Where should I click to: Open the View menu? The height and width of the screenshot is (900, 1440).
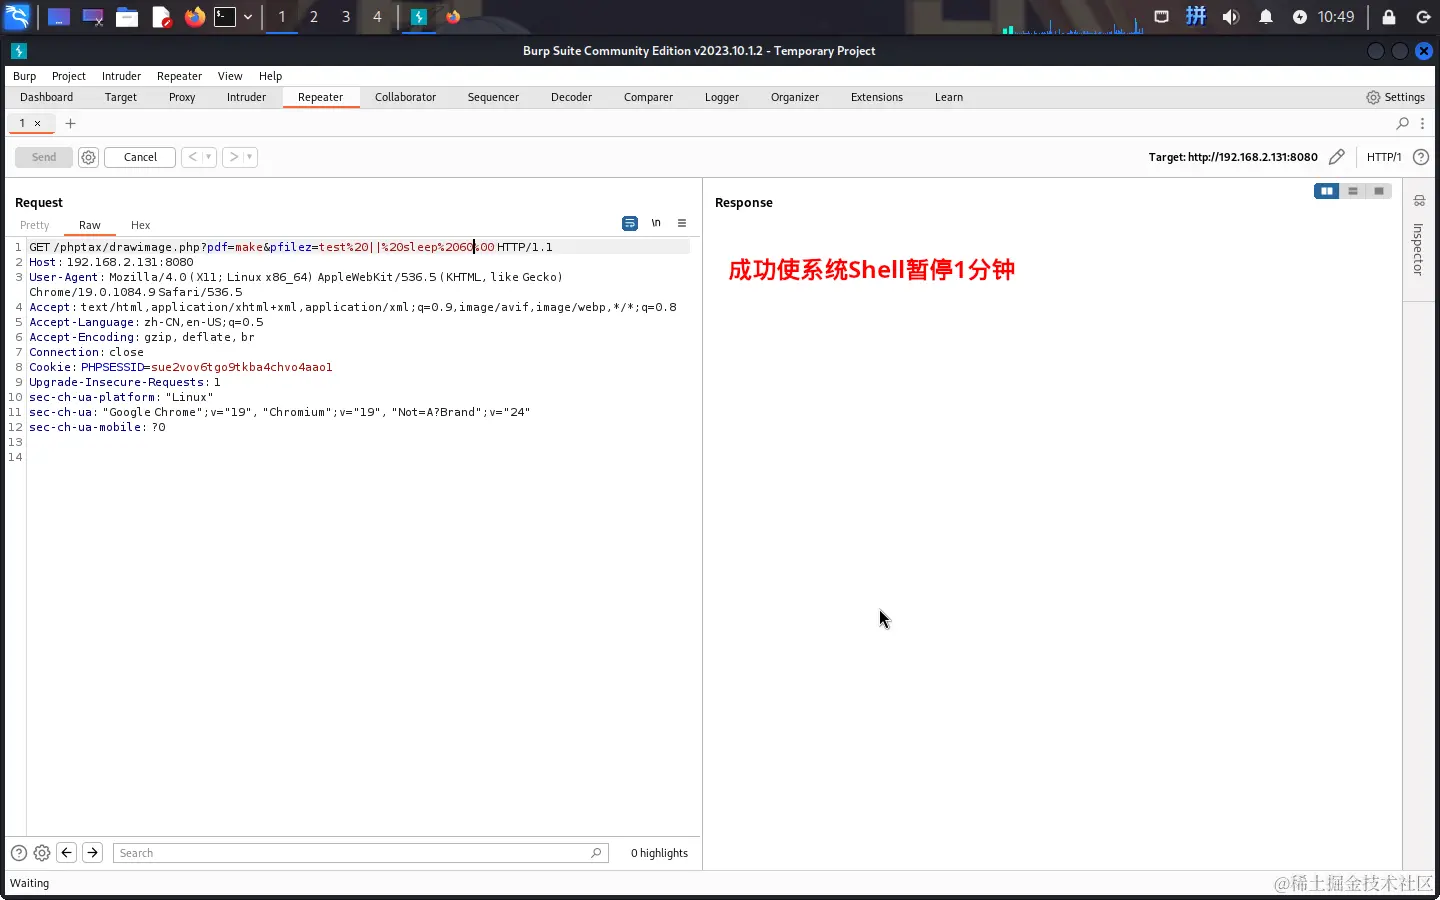(x=230, y=76)
